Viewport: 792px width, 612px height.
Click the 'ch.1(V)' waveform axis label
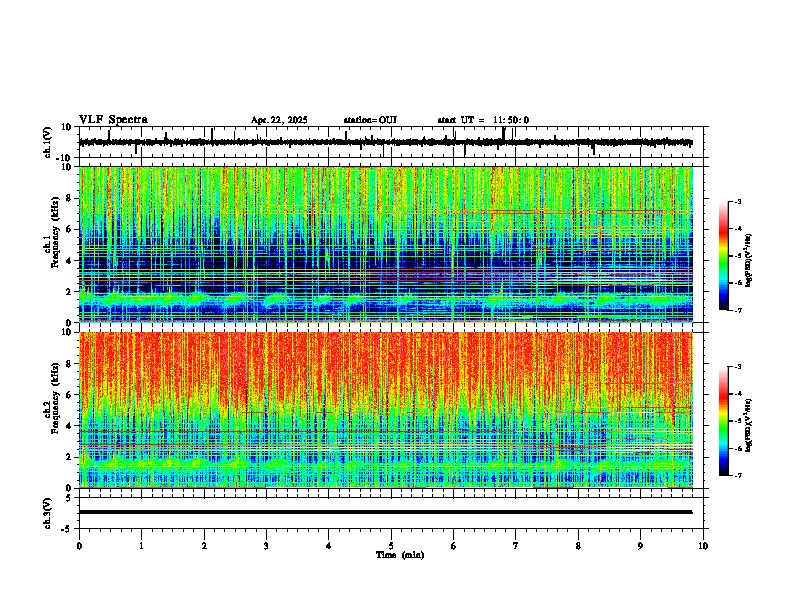[48, 142]
